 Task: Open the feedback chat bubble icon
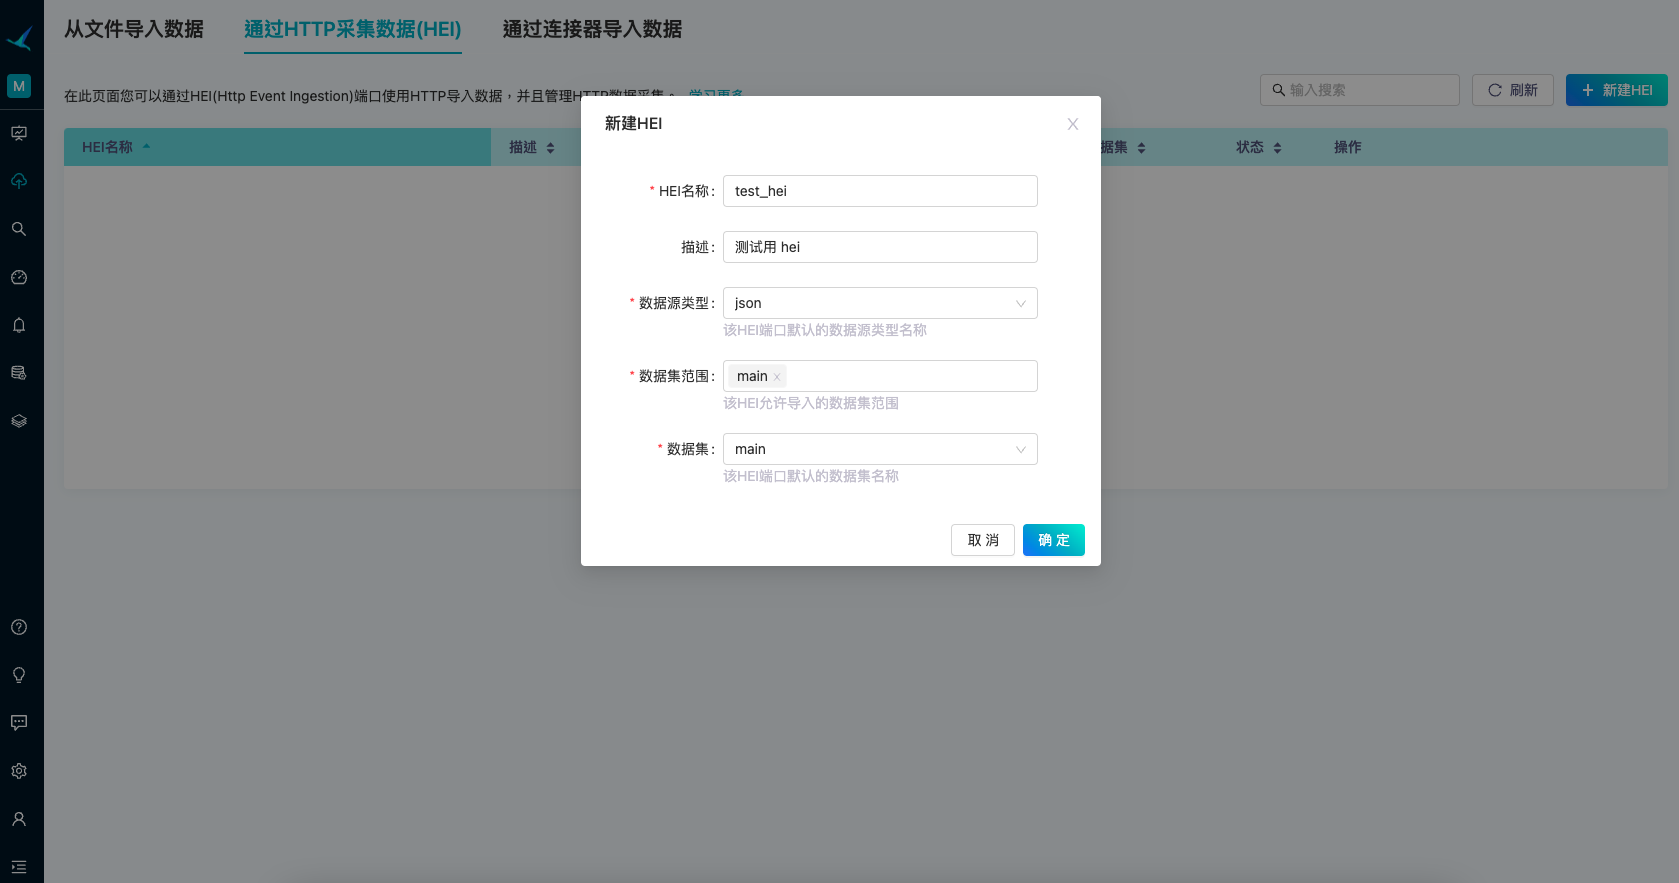[19, 723]
